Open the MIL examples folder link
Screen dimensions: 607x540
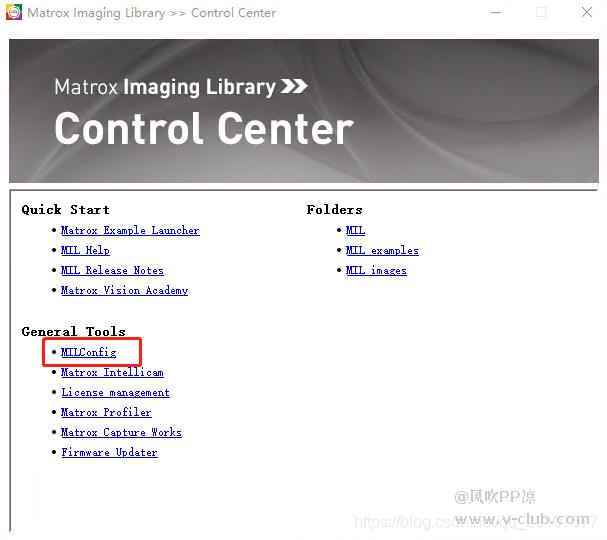click(382, 251)
